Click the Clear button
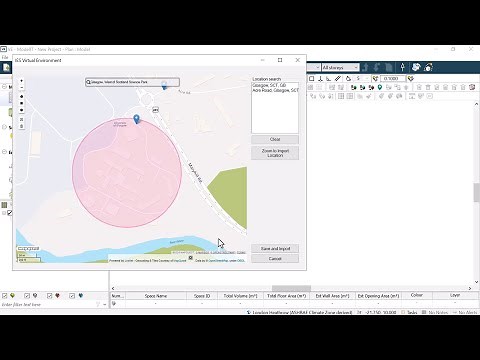 pos(275,139)
